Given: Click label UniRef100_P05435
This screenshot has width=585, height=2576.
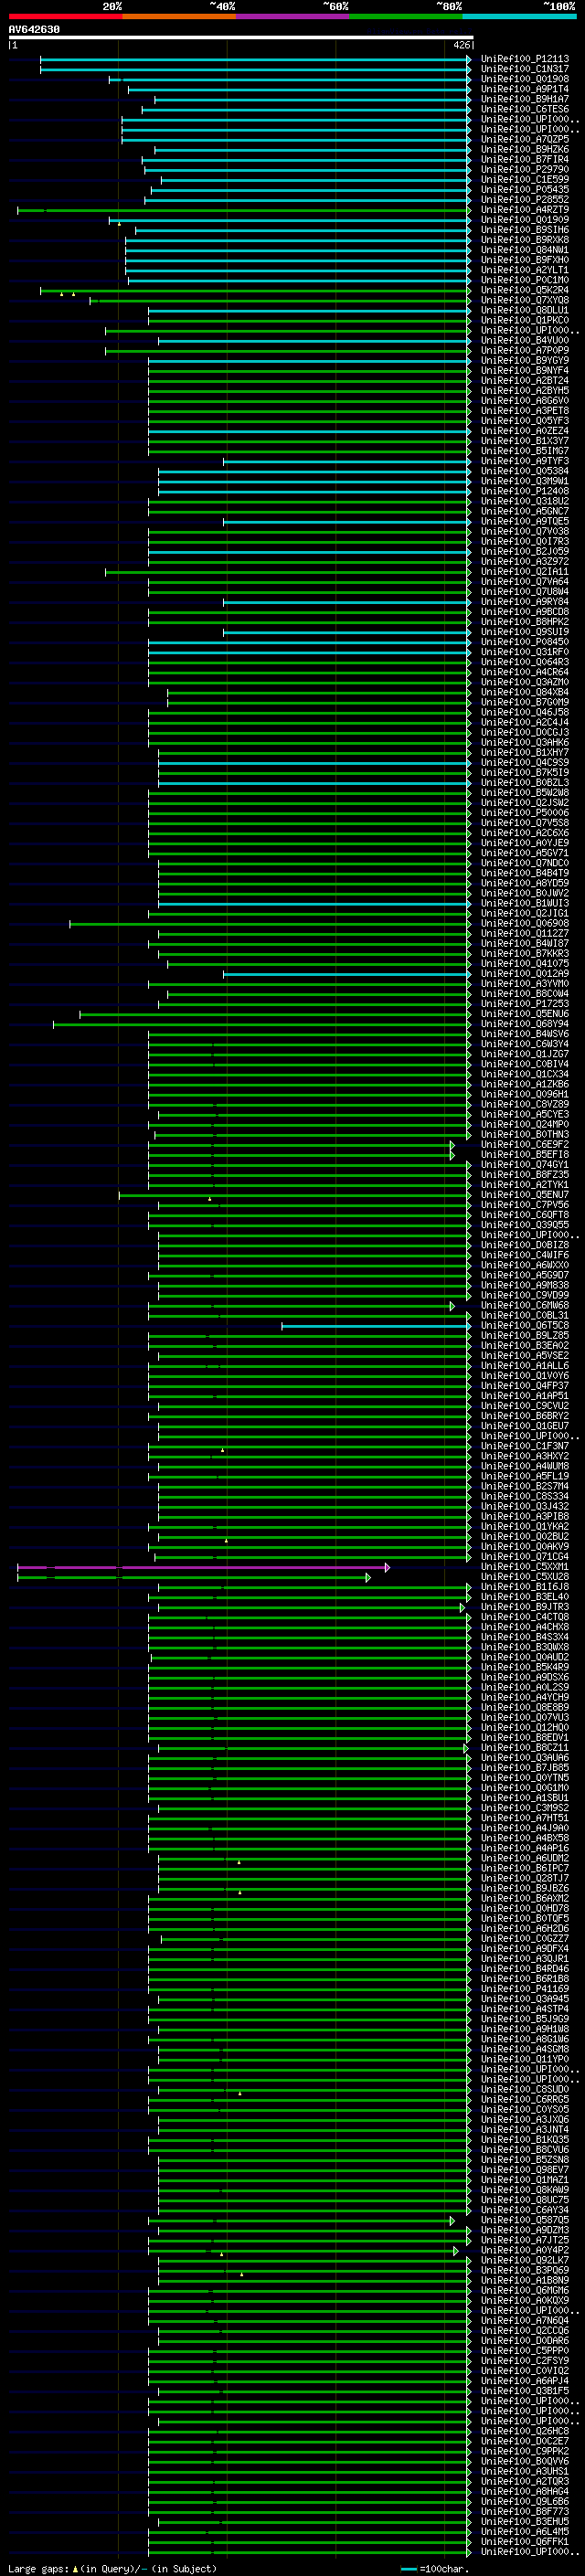Looking at the screenshot, I should click(x=525, y=190).
